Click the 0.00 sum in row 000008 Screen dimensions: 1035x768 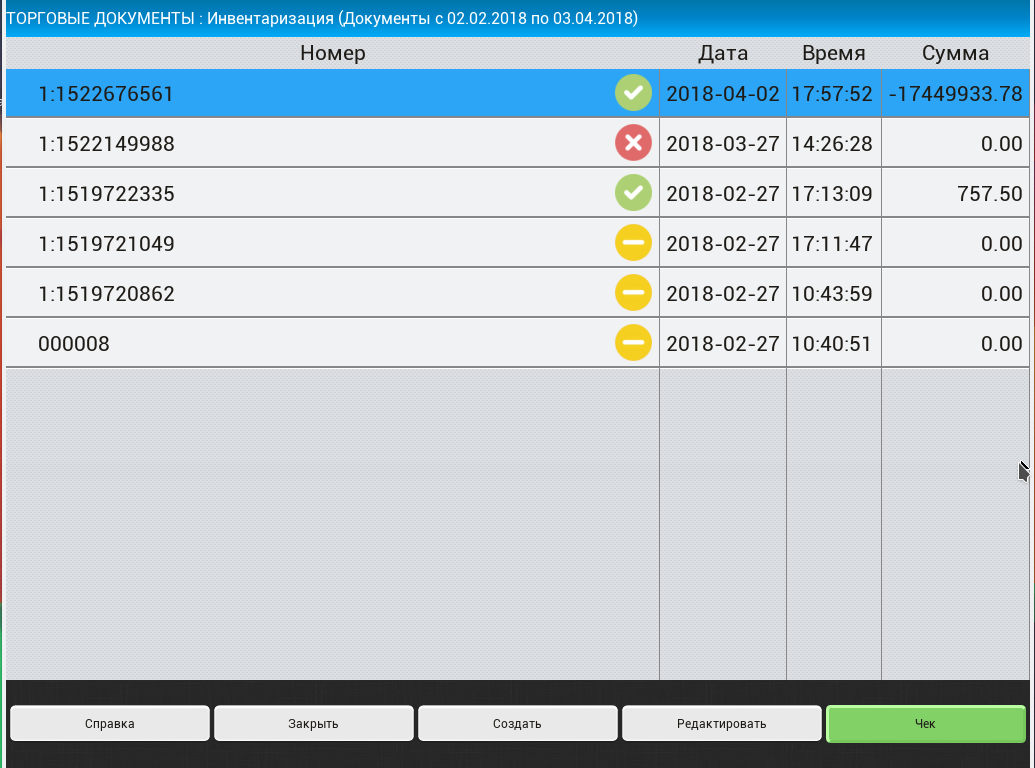point(1001,344)
